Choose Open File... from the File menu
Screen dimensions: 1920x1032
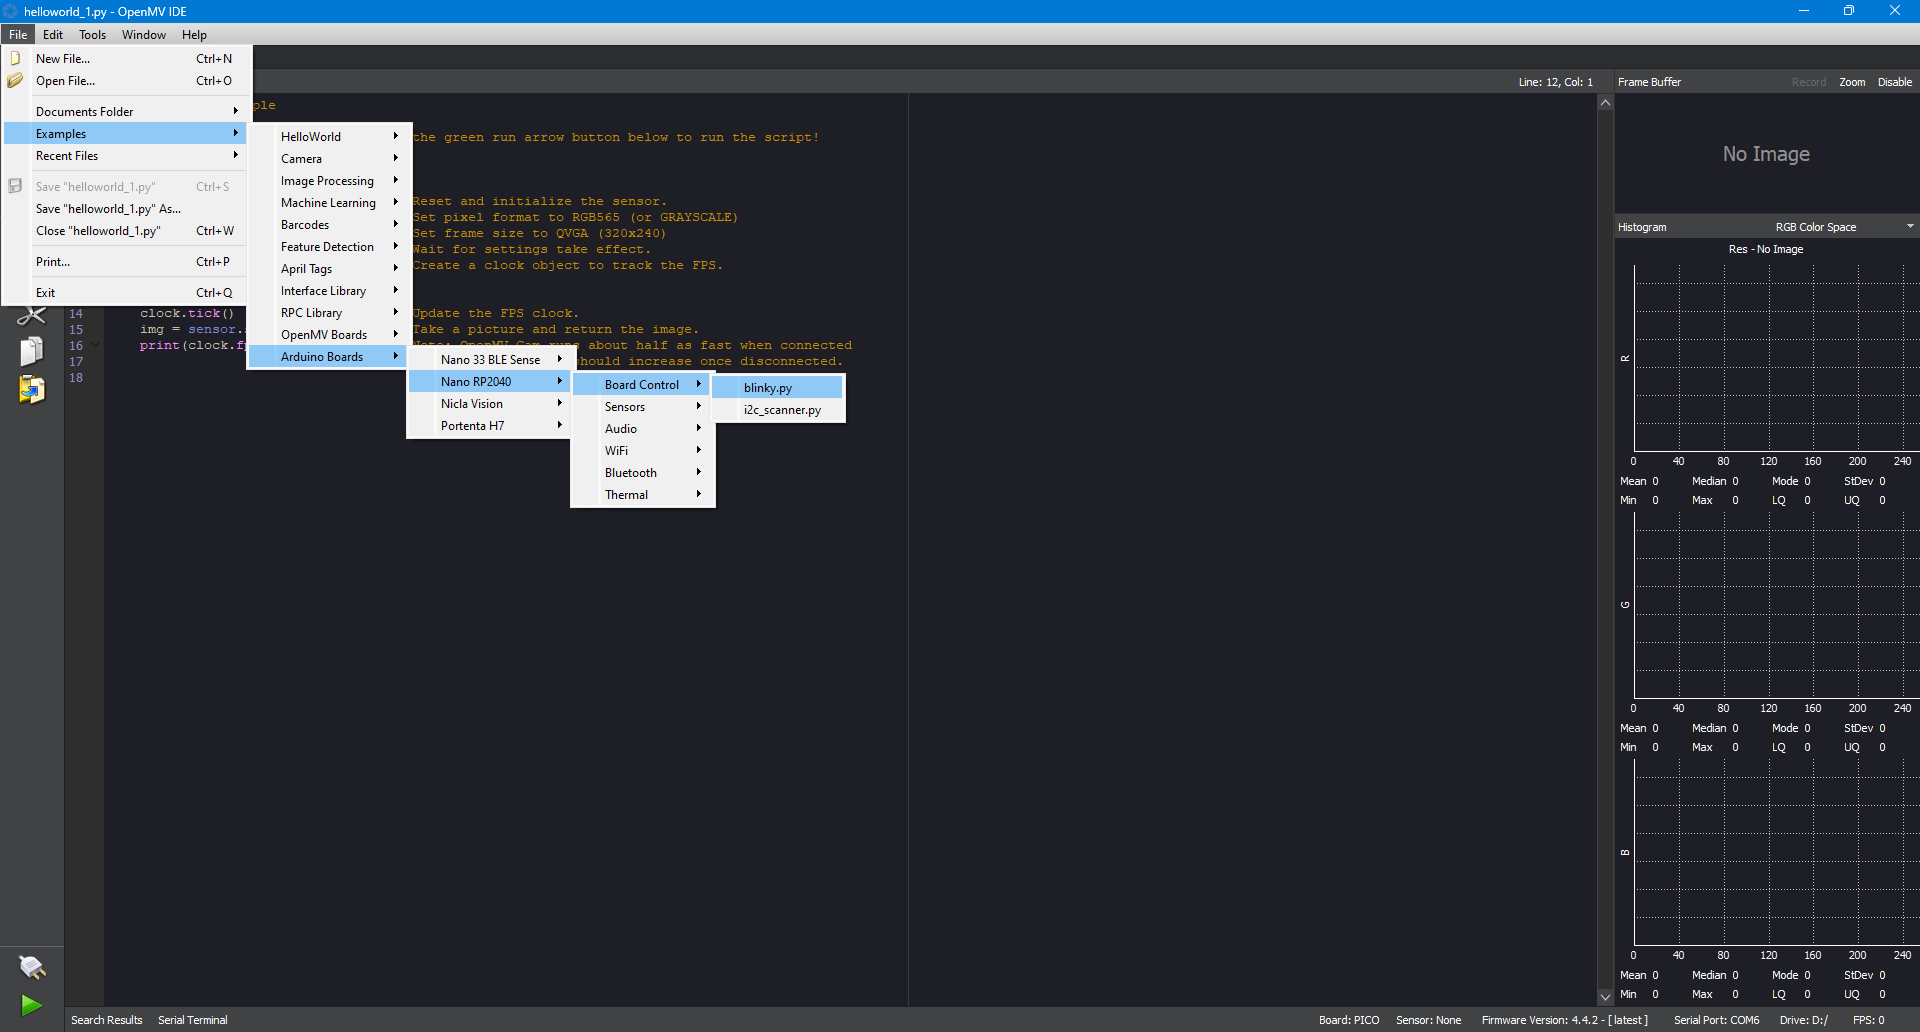click(126, 81)
